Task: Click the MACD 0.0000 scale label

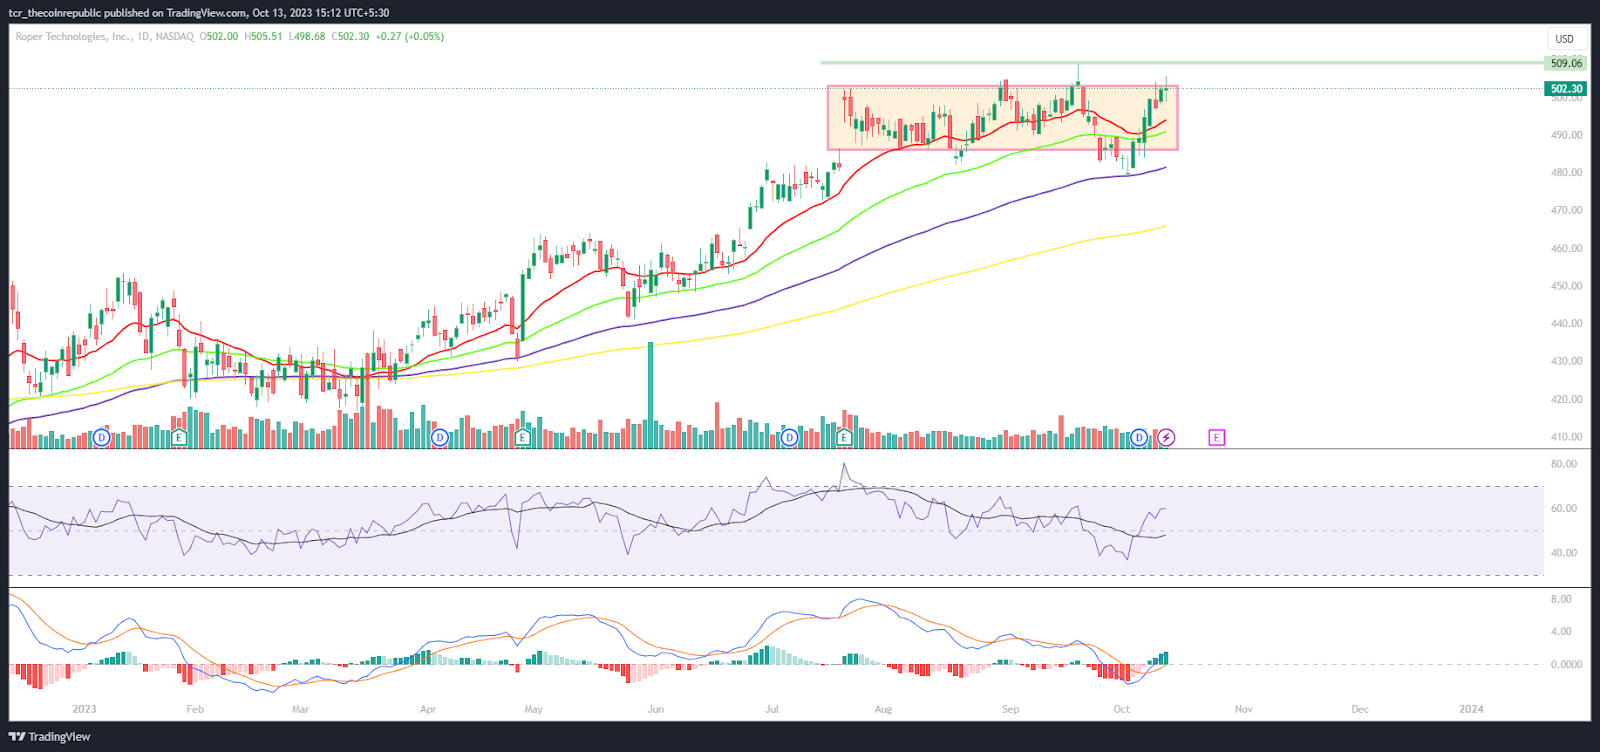Action: coord(1567,664)
